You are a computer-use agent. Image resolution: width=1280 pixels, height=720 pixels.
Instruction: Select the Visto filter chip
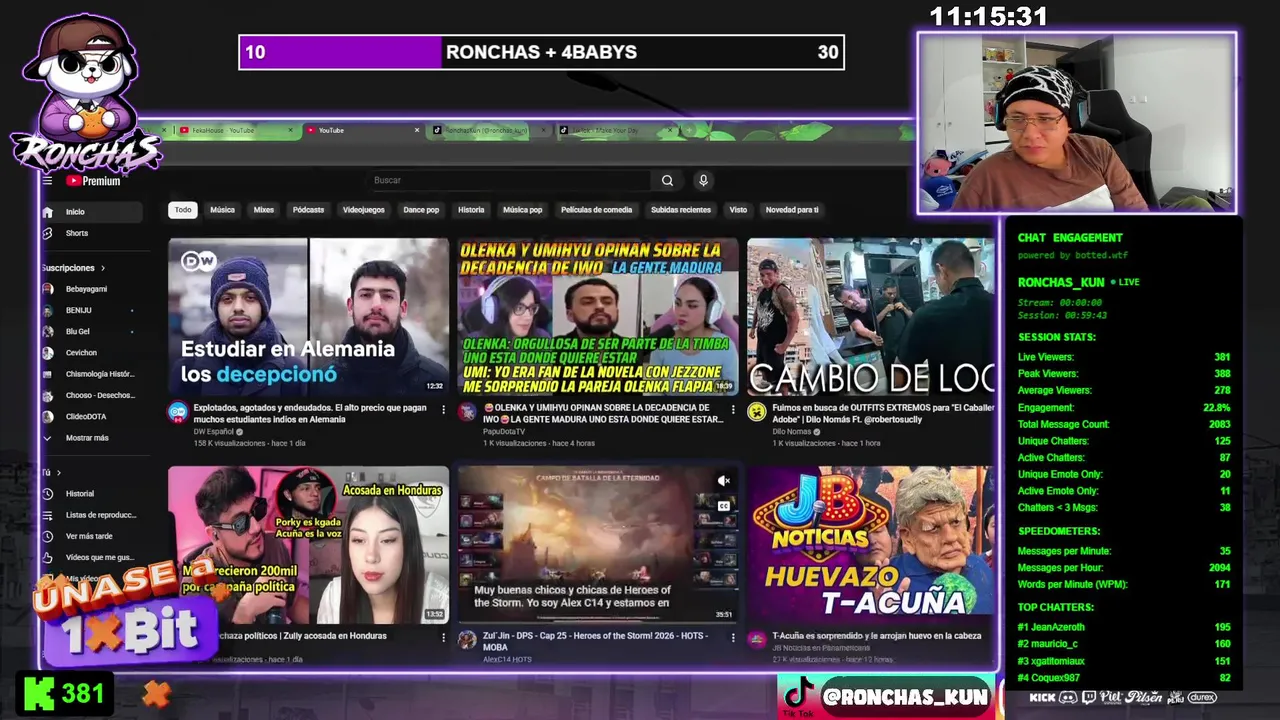tap(738, 210)
